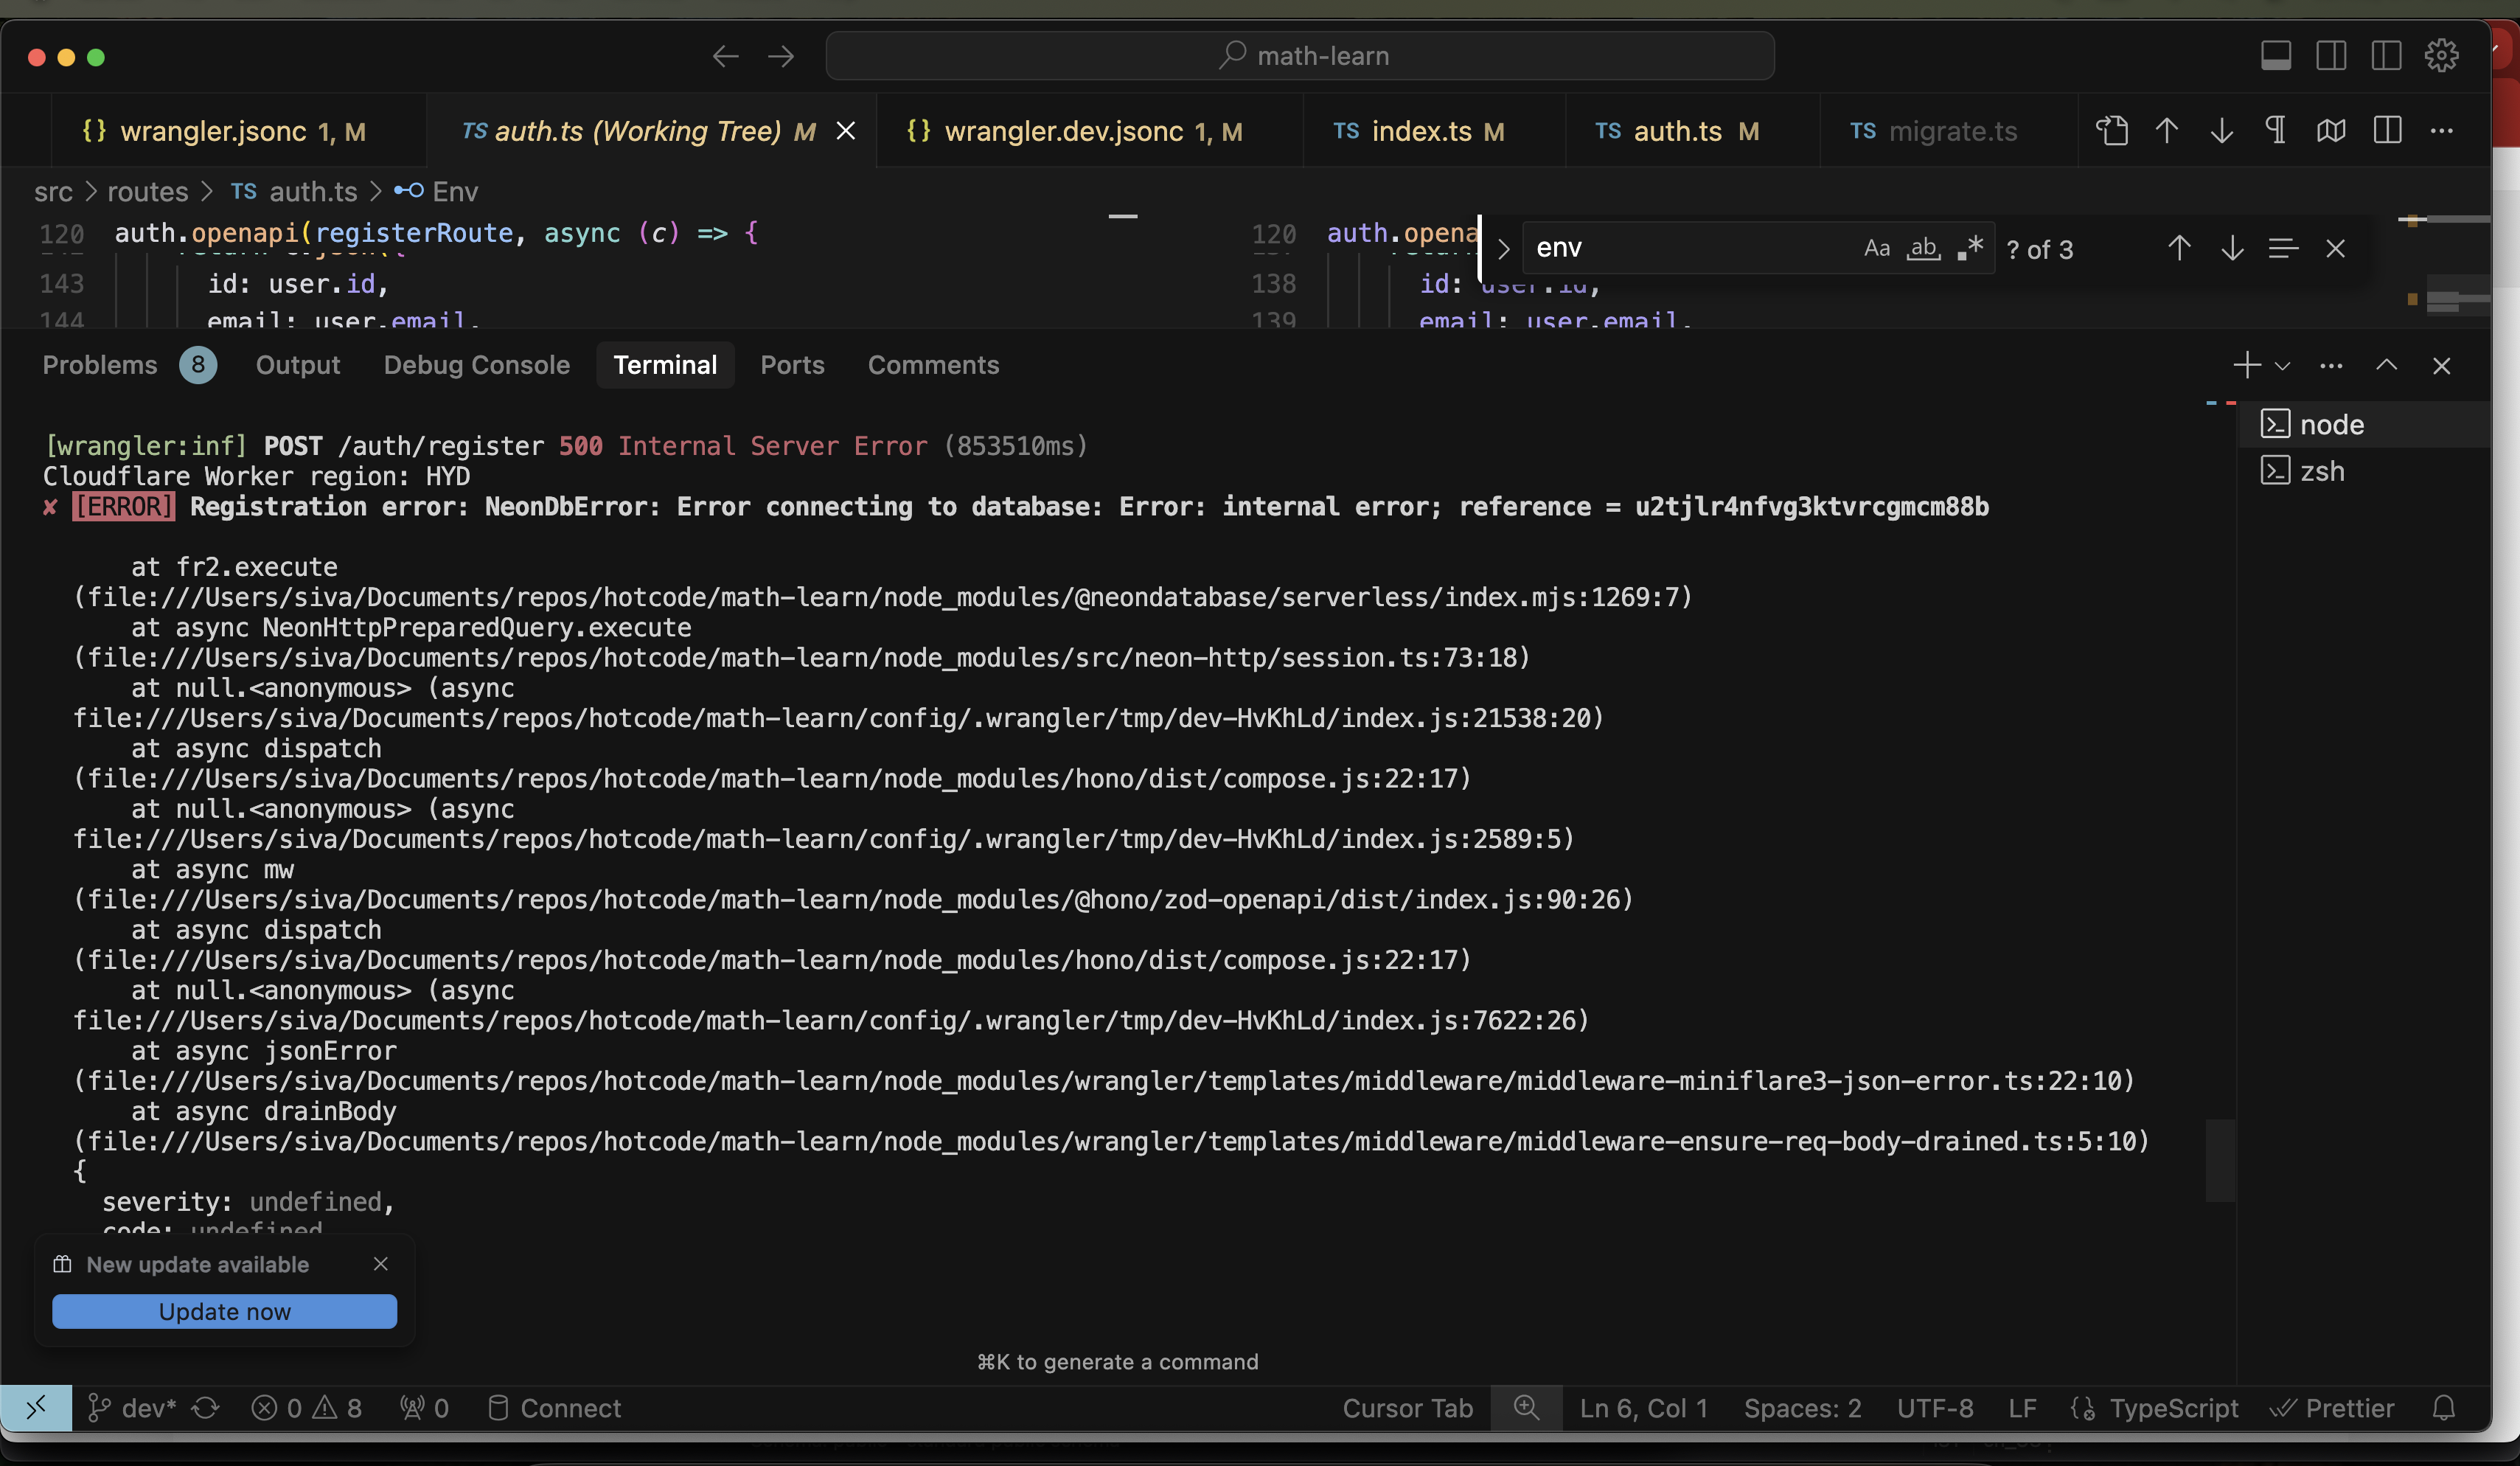Open the editor More Actions ellipsis

tap(2441, 131)
